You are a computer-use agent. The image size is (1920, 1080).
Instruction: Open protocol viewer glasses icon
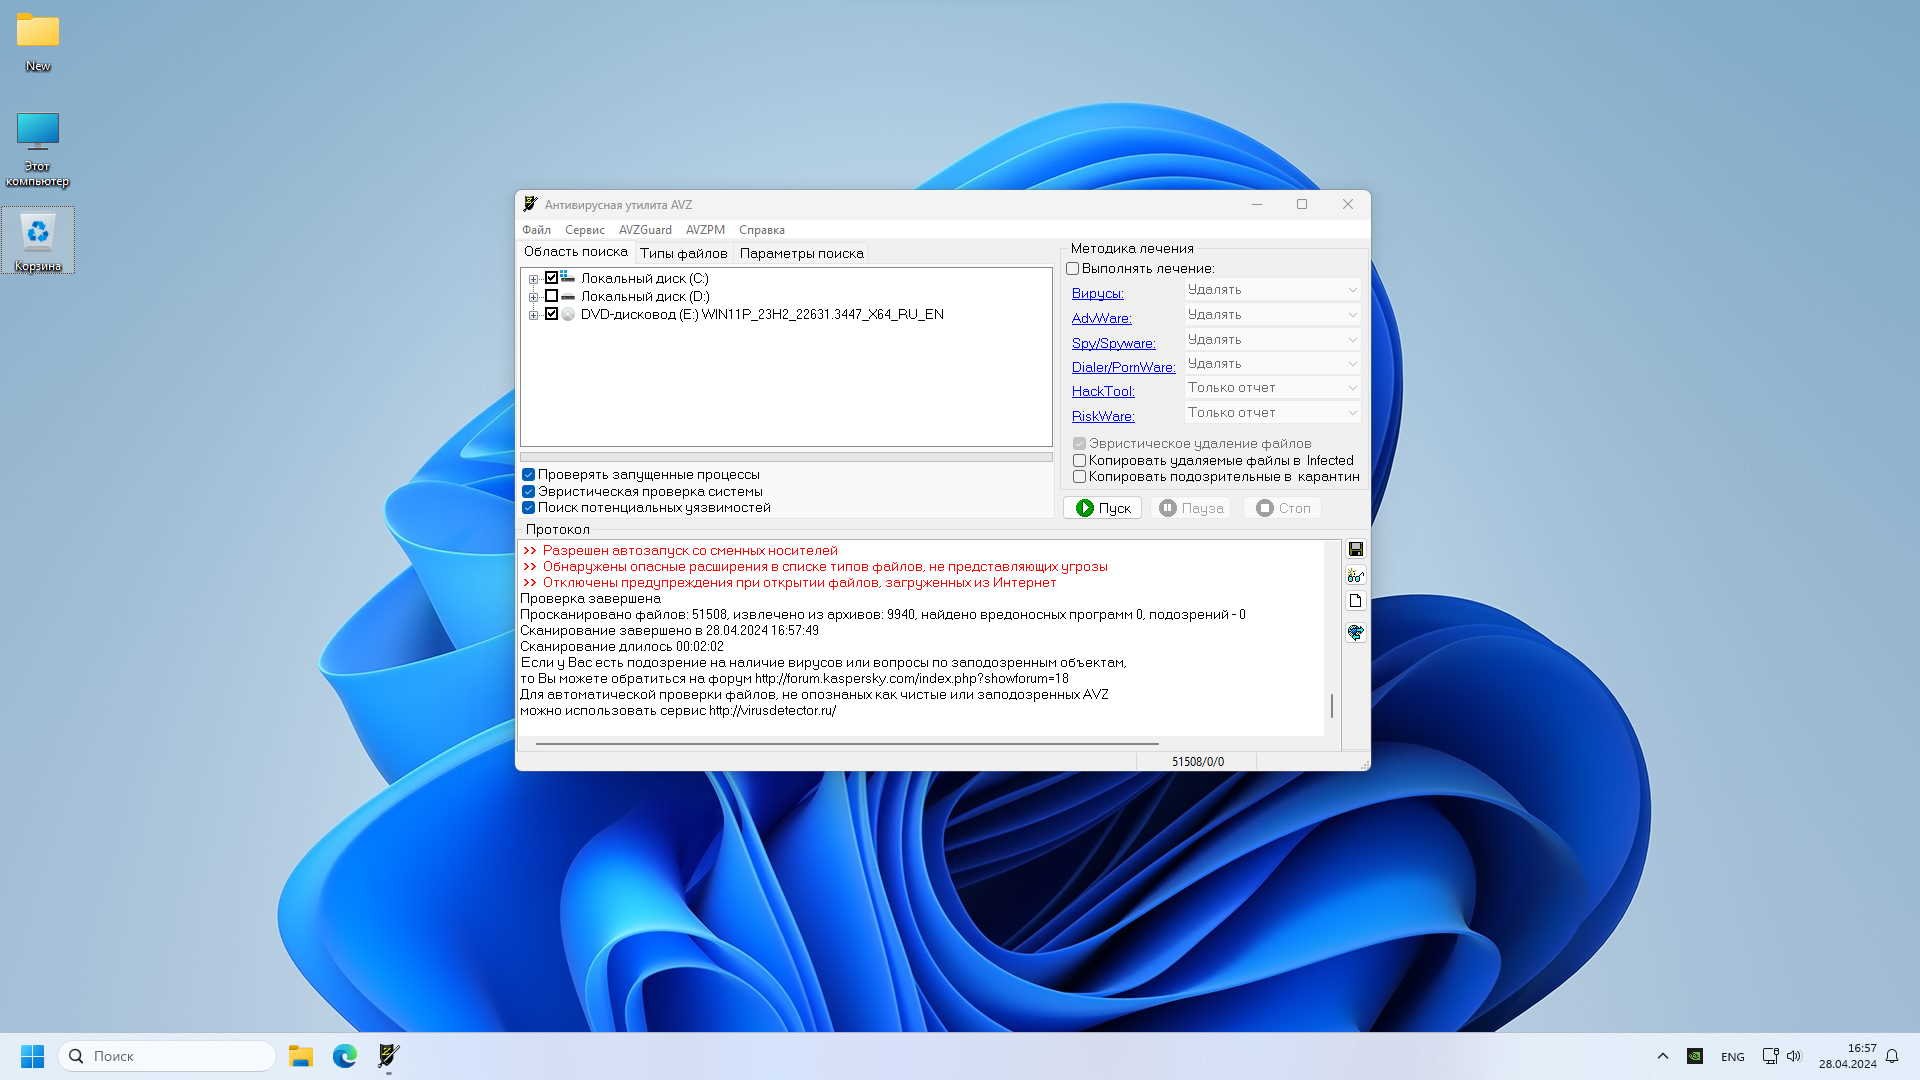pyautogui.click(x=1355, y=575)
